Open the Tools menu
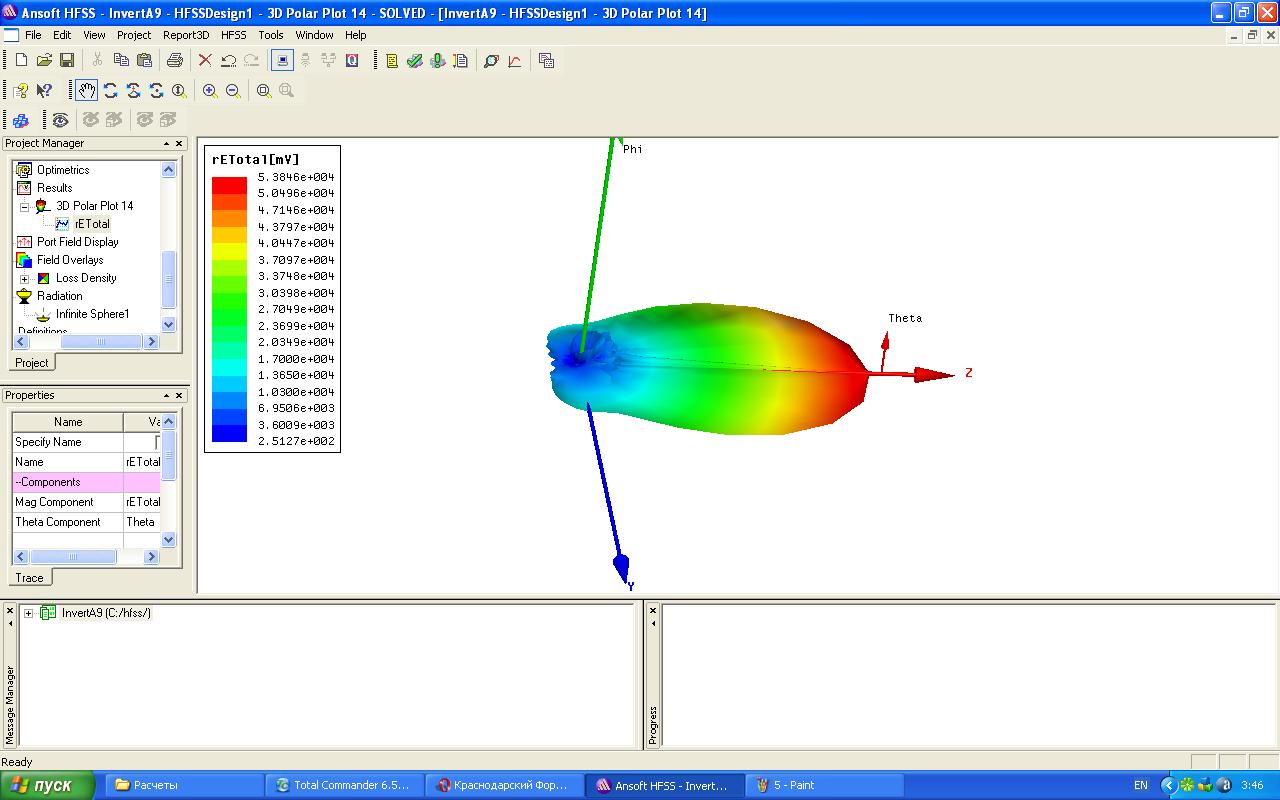Viewport: 1280px width, 800px height. pyautogui.click(x=271, y=35)
